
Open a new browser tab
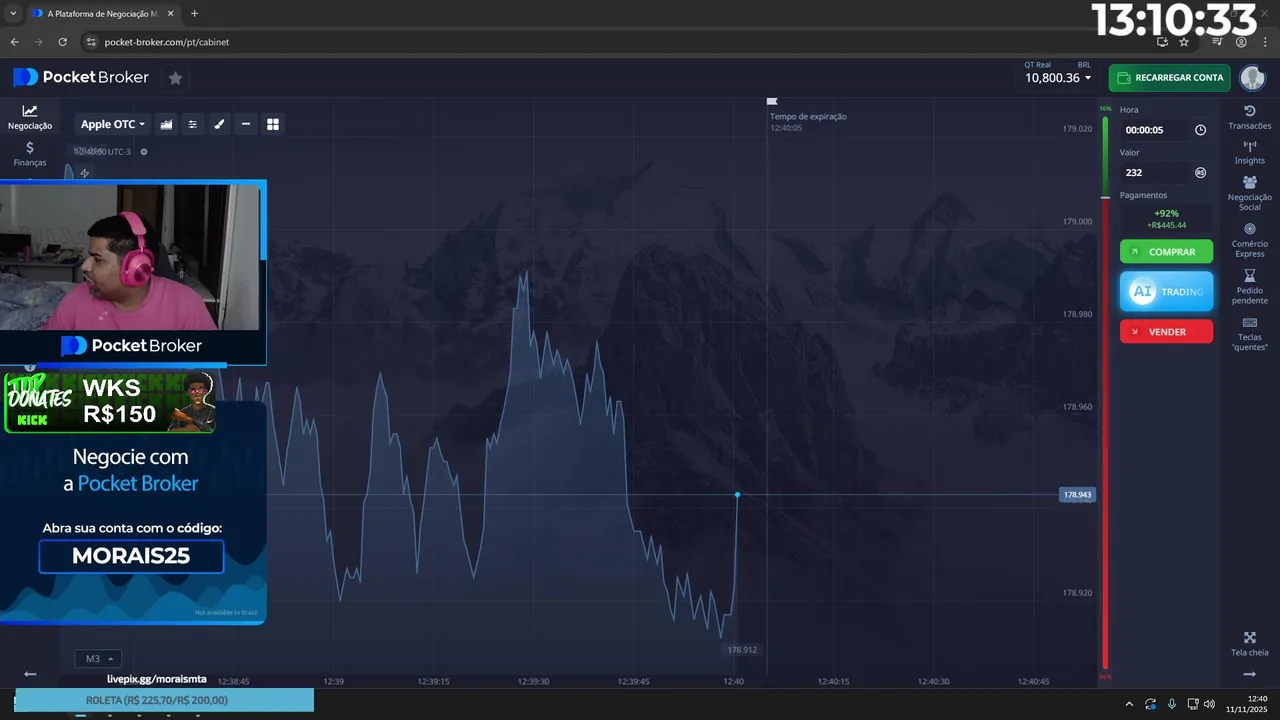point(194,14)
